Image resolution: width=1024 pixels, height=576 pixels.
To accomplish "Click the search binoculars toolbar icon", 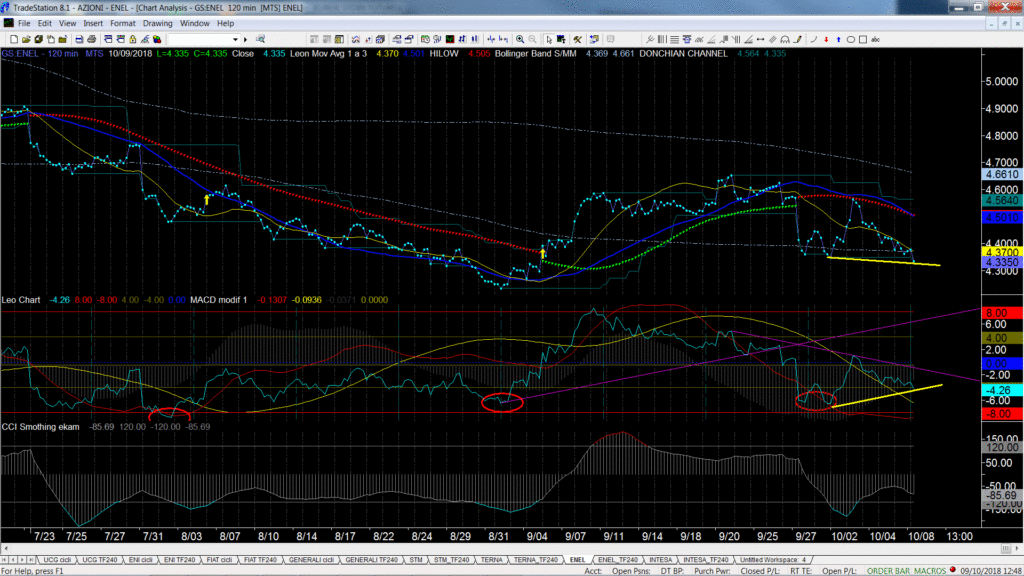I will click(261, 39).
